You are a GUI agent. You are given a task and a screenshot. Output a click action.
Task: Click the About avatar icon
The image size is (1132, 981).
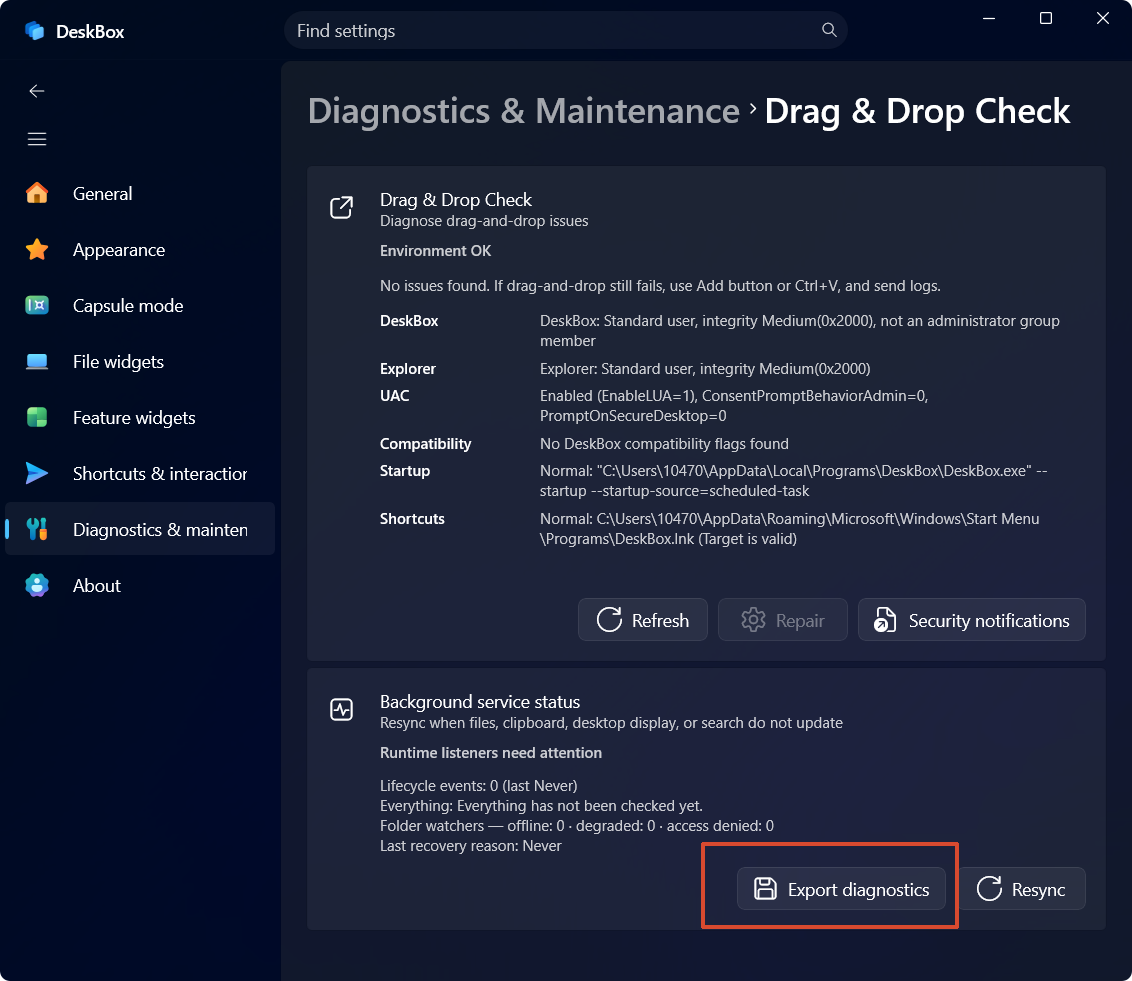pos(37,585)
